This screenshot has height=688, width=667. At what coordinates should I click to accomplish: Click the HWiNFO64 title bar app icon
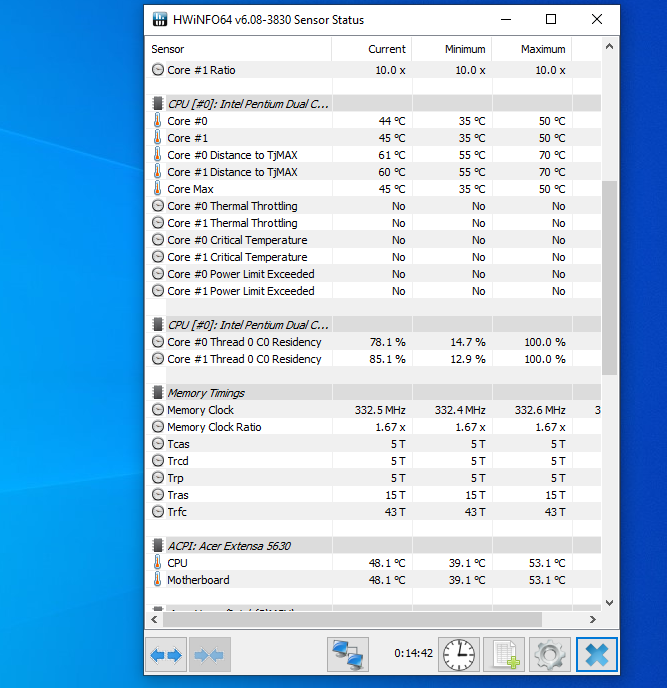tap(160, 19)
